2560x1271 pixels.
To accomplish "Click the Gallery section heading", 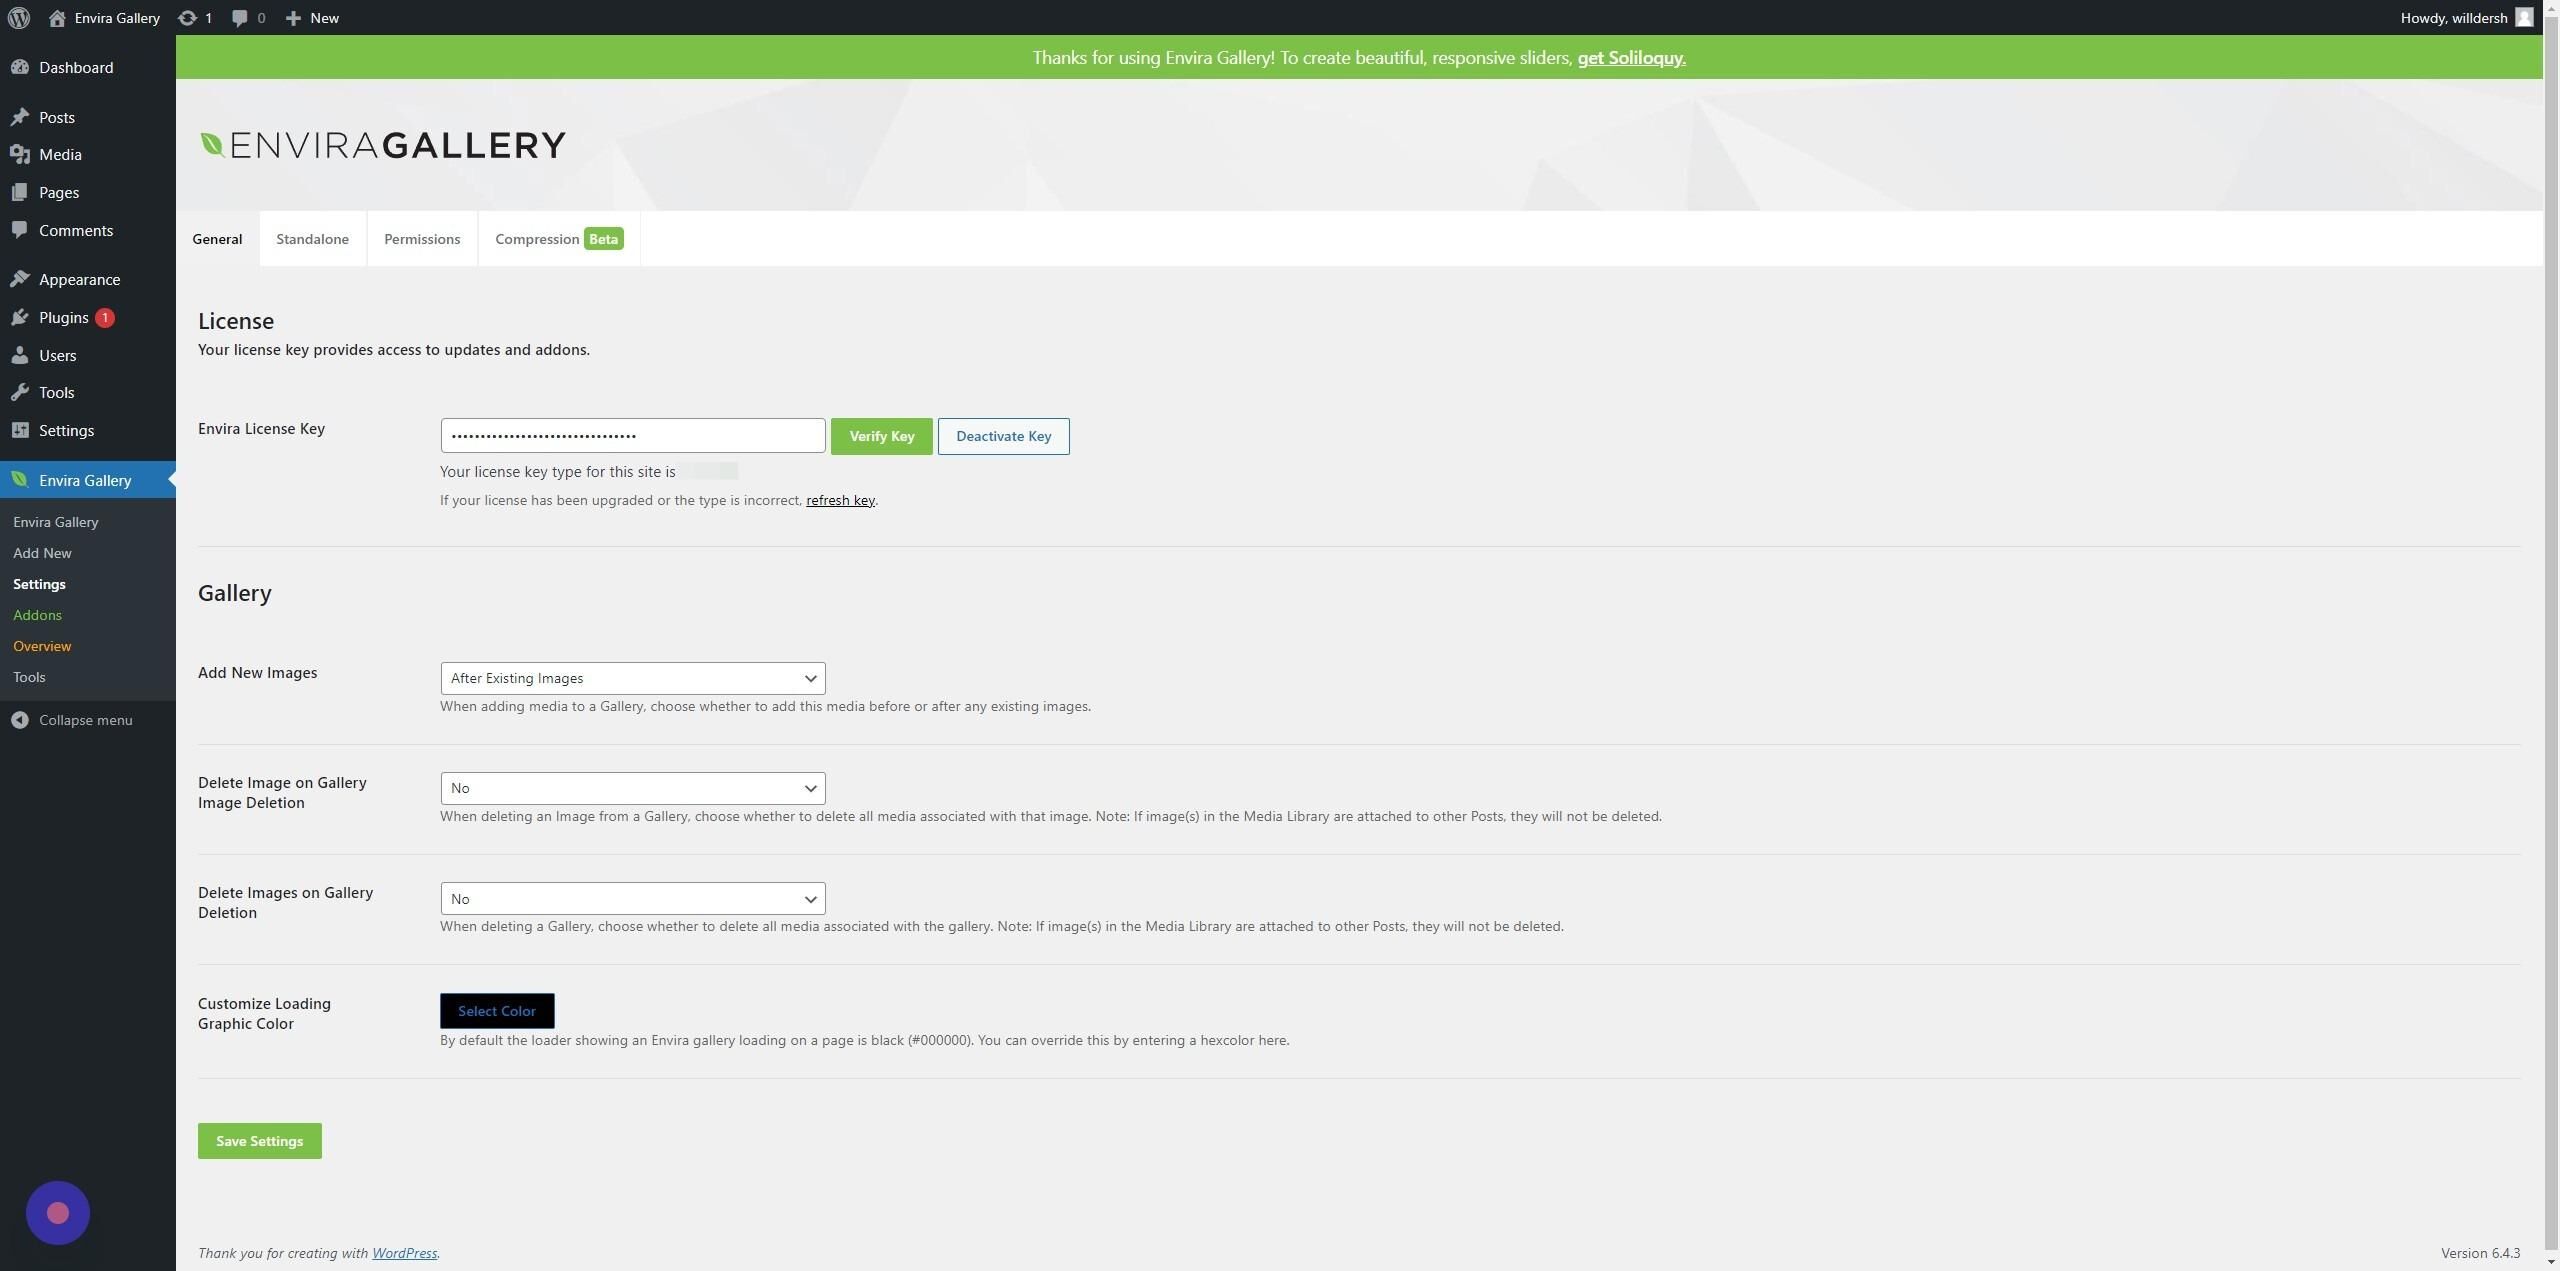I will pyautogui.click(x=235, y=593).
